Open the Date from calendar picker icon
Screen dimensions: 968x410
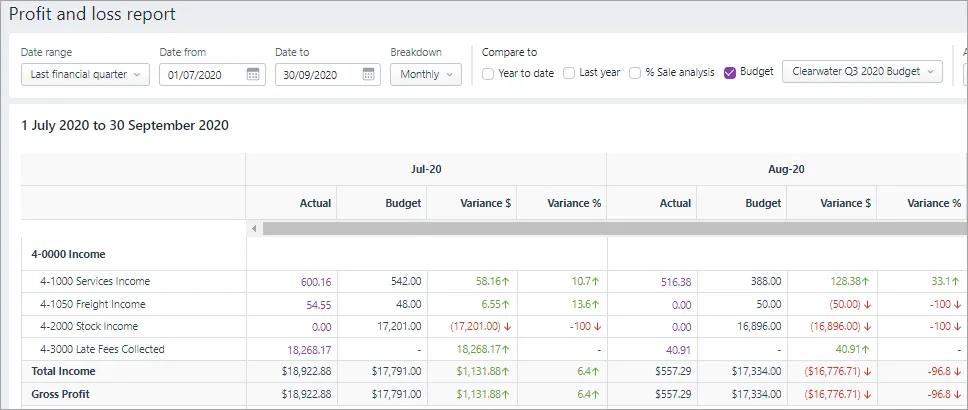point(253,74)
